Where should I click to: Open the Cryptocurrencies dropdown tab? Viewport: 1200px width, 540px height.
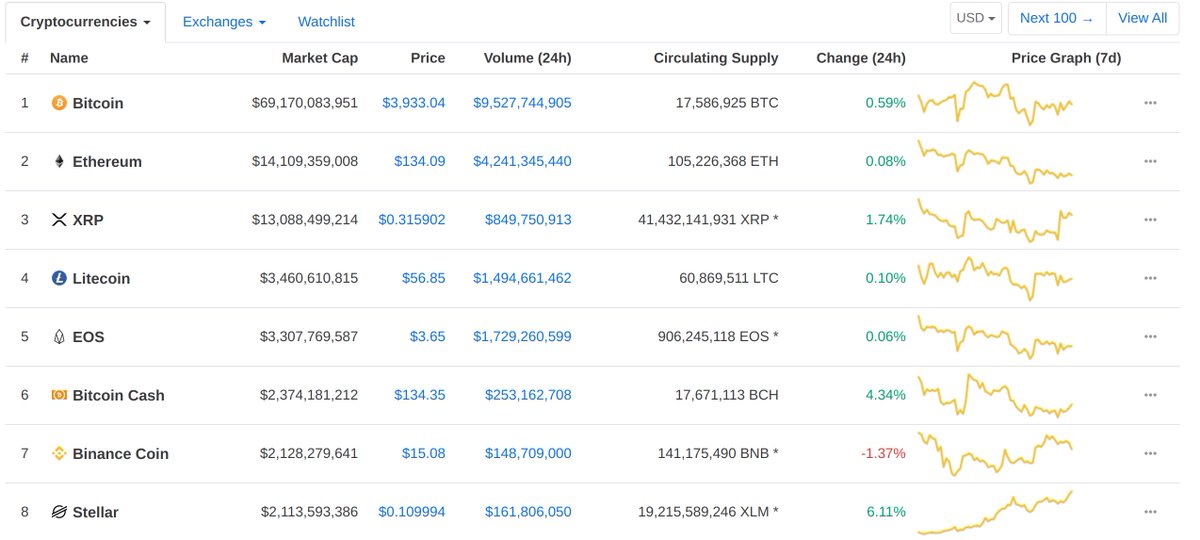(x=85, y=21)
